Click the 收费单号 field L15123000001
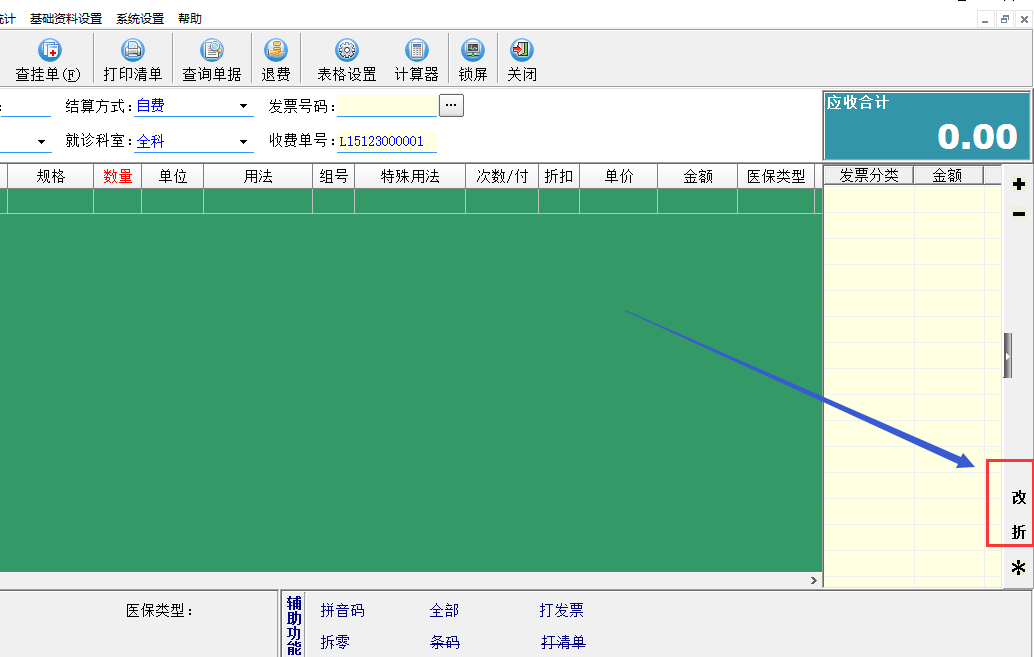The width and height of the screenshot is (1034, 657). pyautogui.click(x=387, y=141)
